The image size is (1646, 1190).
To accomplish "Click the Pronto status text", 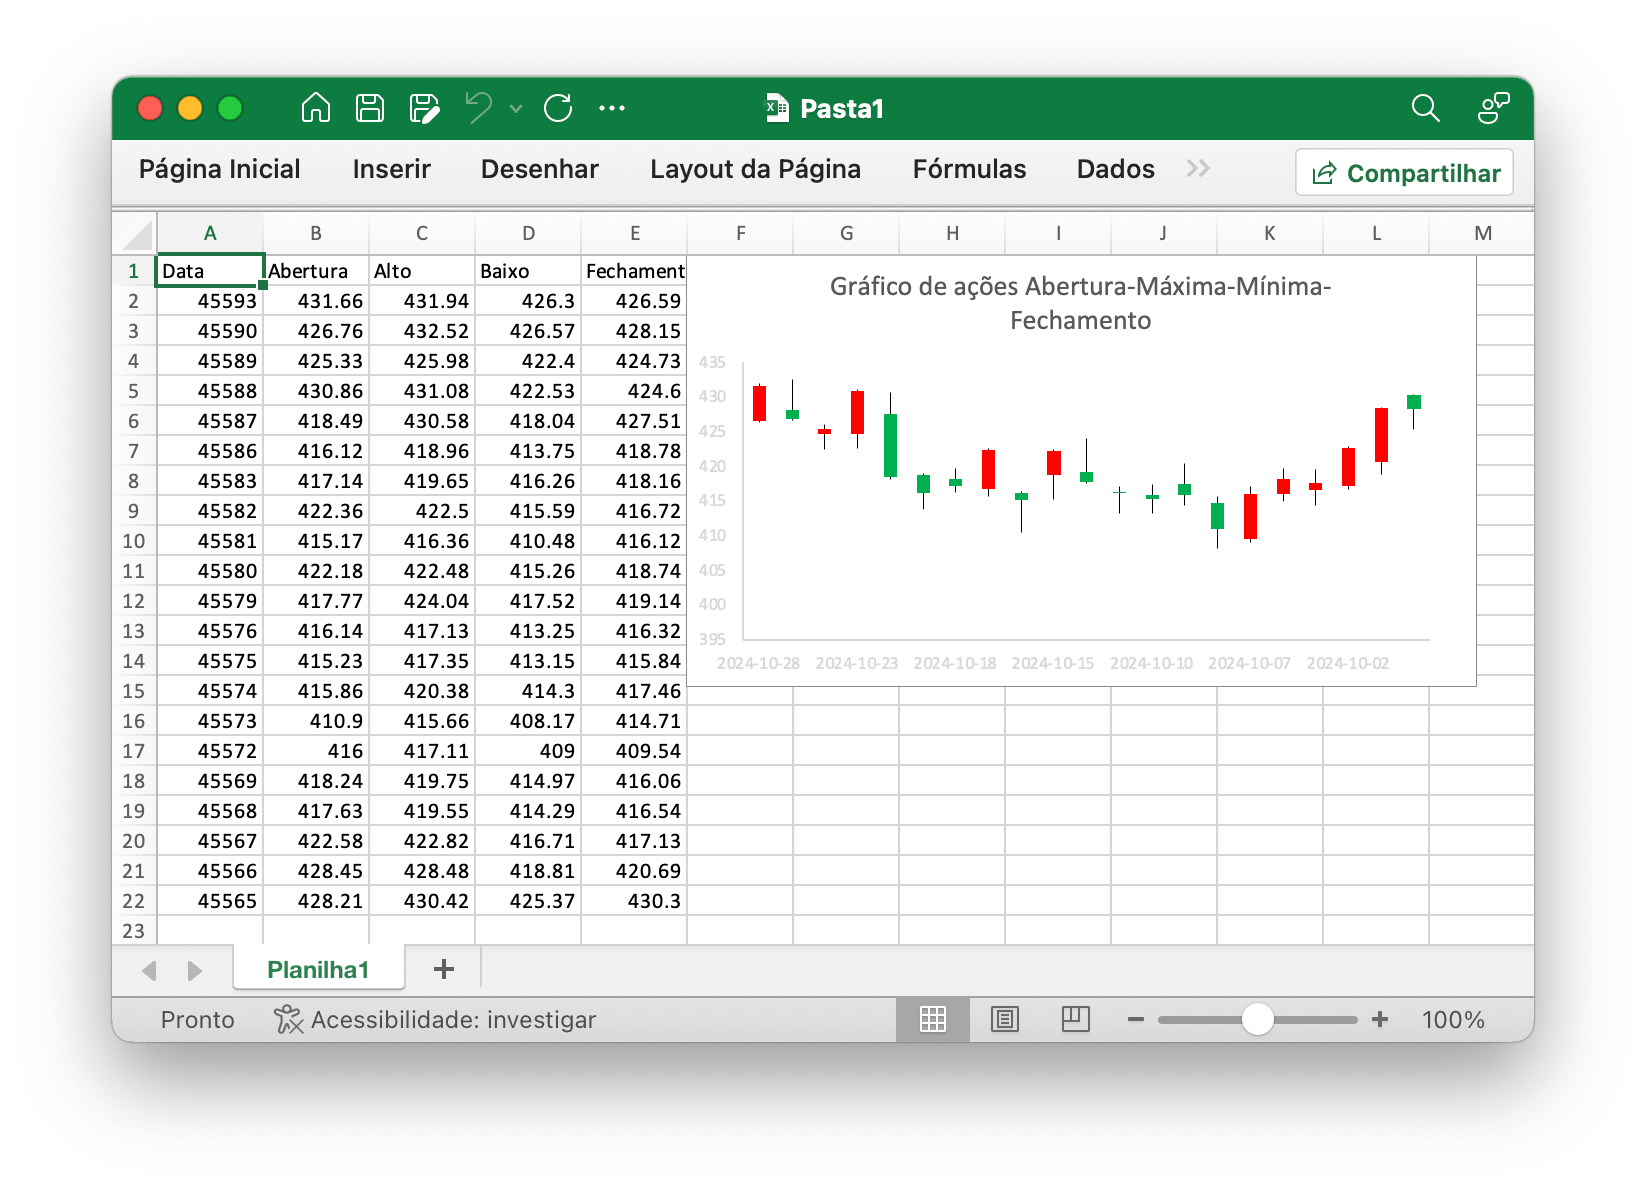I will pyautogui.click(x=198, y=1020).
